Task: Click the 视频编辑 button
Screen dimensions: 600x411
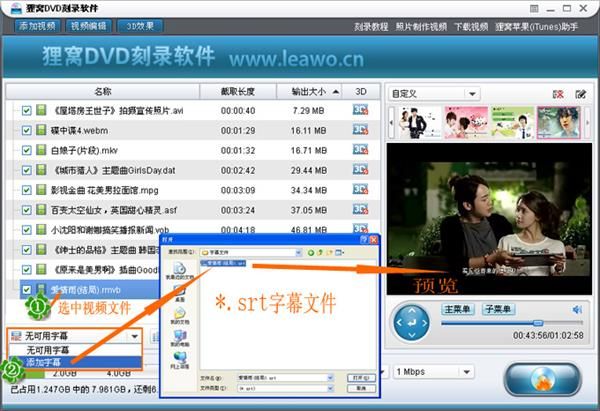Action: coord(89,26)
